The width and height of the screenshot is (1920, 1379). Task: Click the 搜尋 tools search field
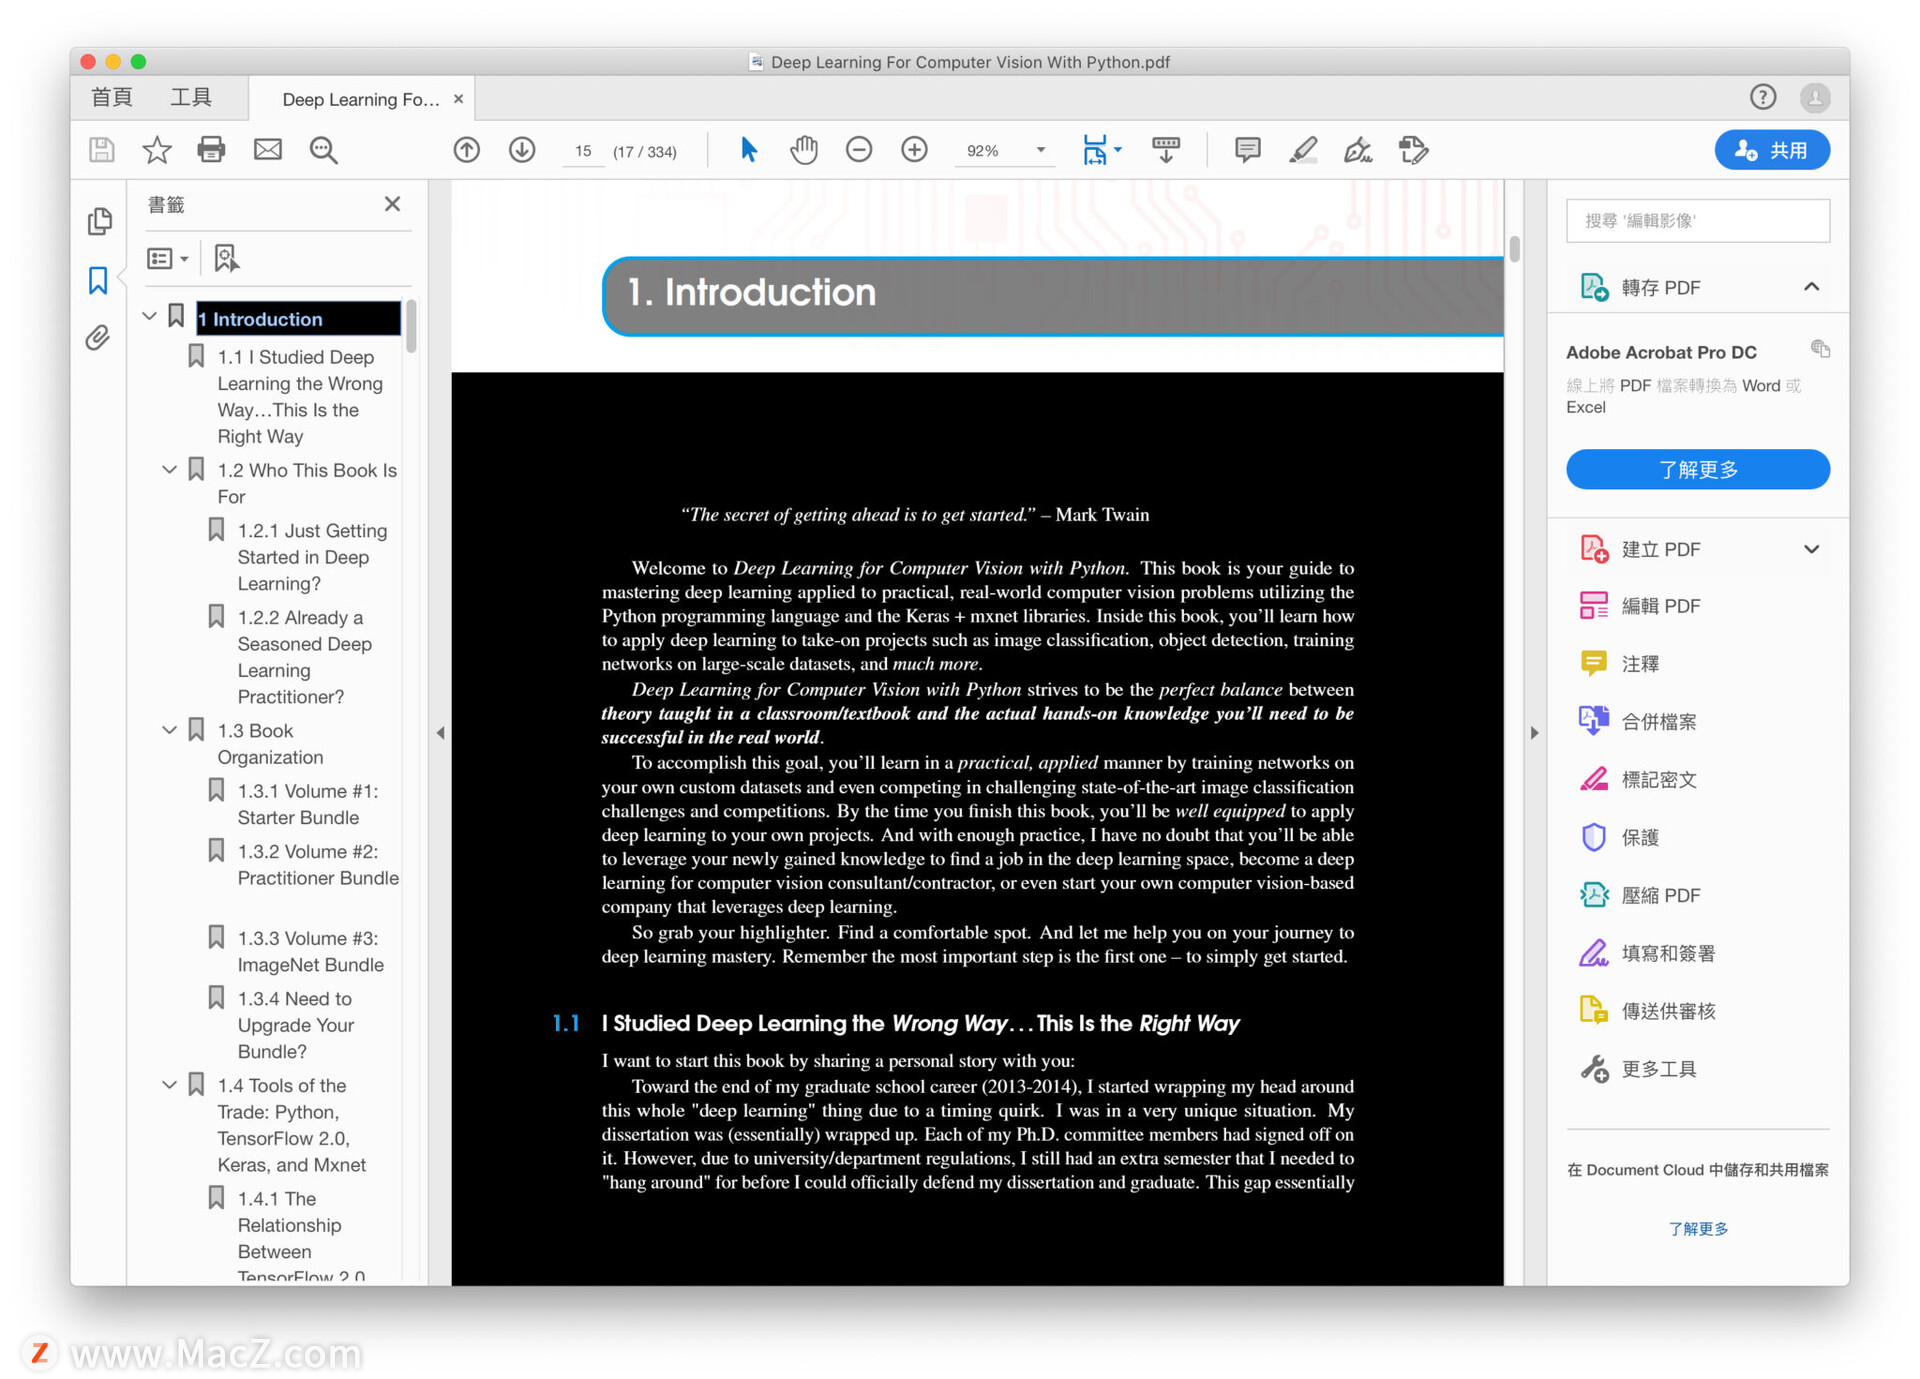pos(1697,220)
